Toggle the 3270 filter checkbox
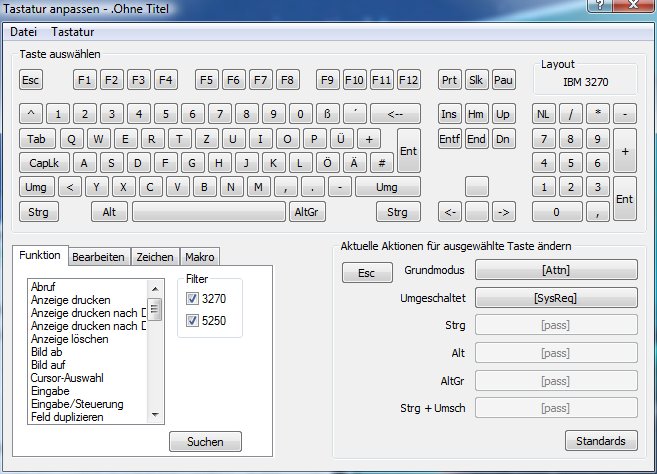Image resolution: width=657 pixels, height=474 pixels. pyautogui.click(x=193, y=299)
